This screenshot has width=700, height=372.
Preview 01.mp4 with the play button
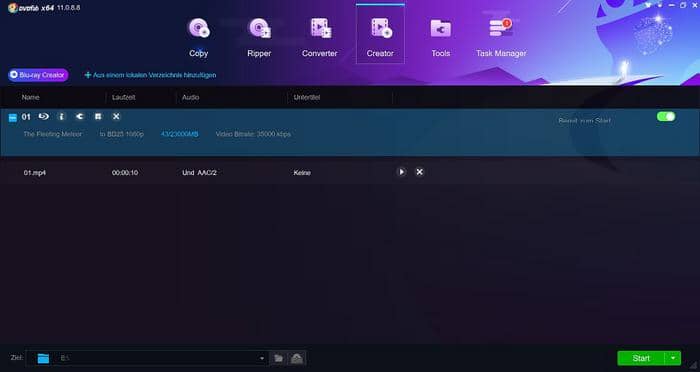click(401, 172)
